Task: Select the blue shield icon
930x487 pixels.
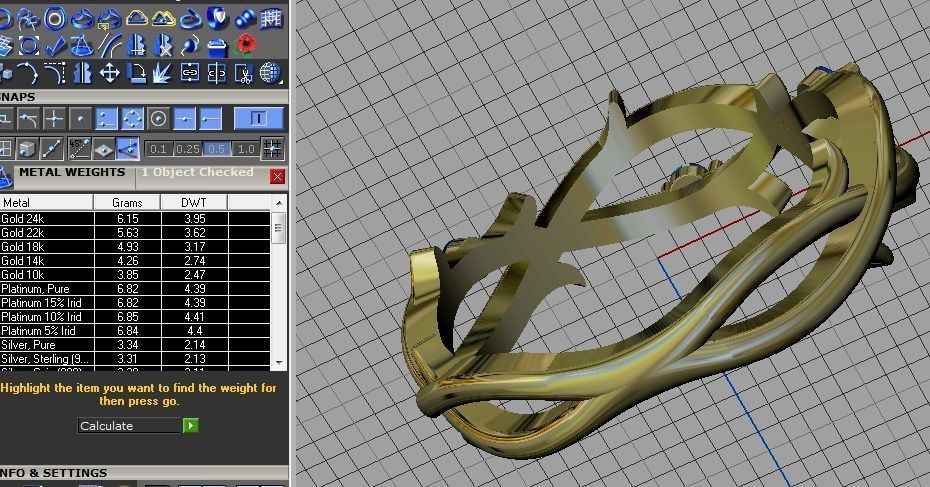Action: (x=218, y=19)
